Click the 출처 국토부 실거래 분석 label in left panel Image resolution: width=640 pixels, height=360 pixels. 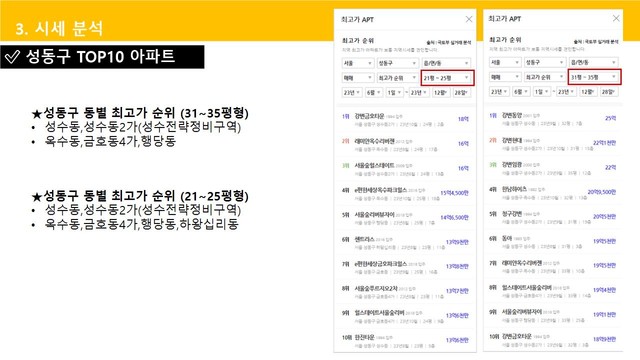pos(449,42)
